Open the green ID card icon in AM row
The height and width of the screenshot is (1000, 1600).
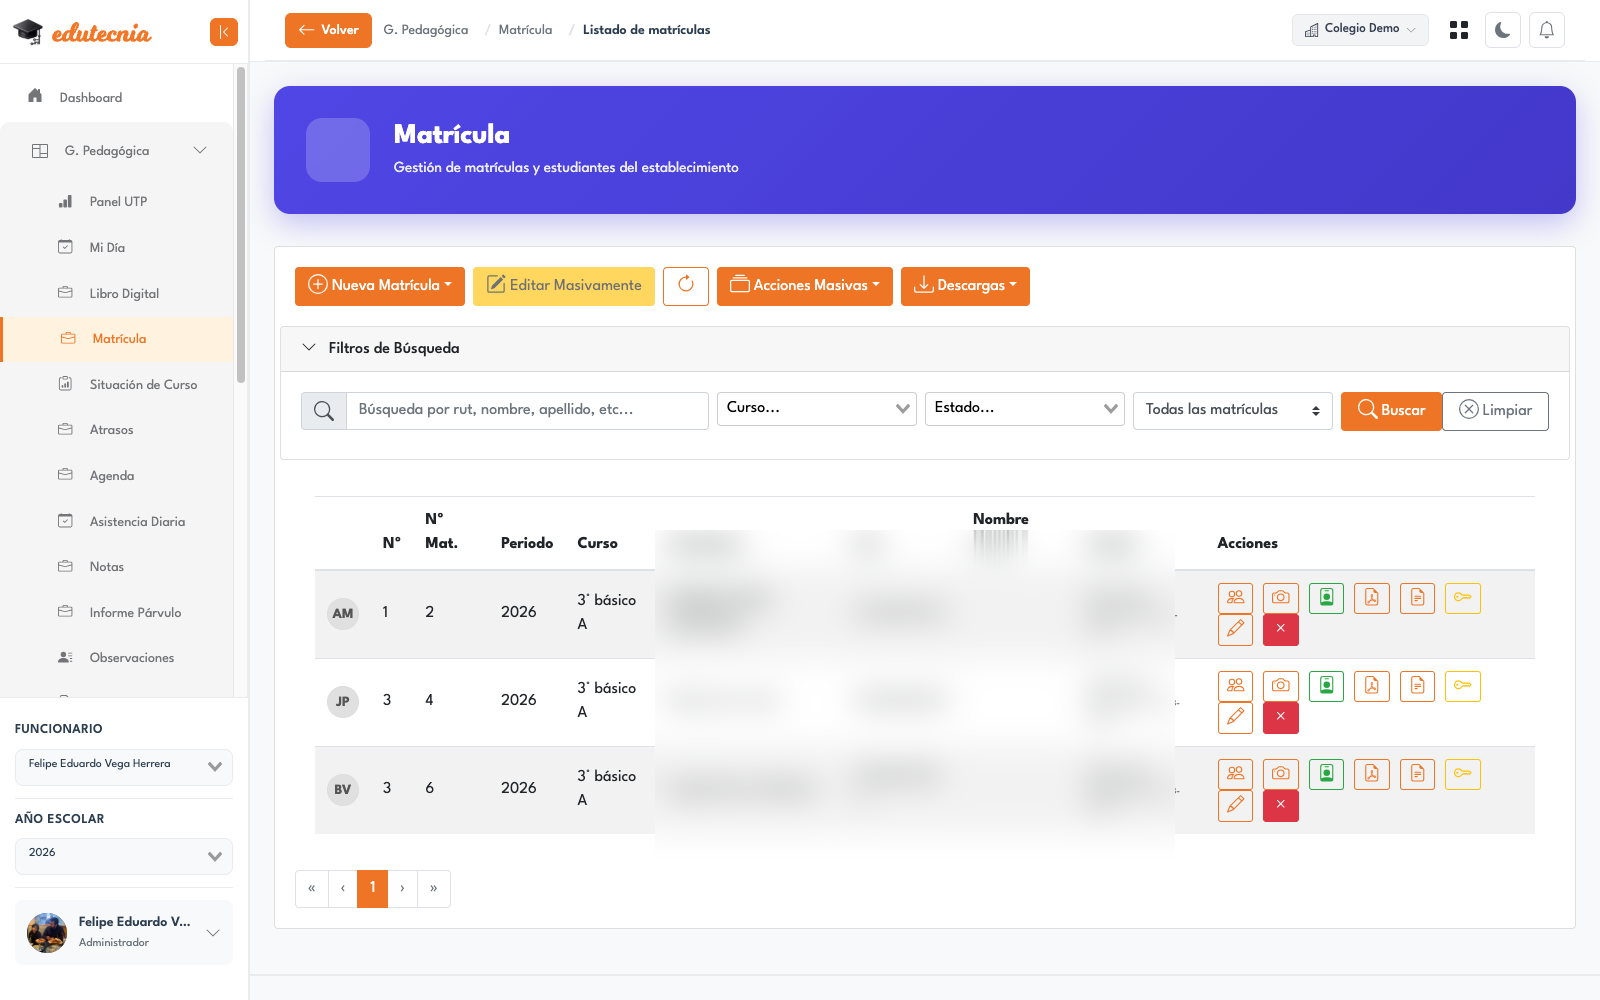coord(1326,598)
